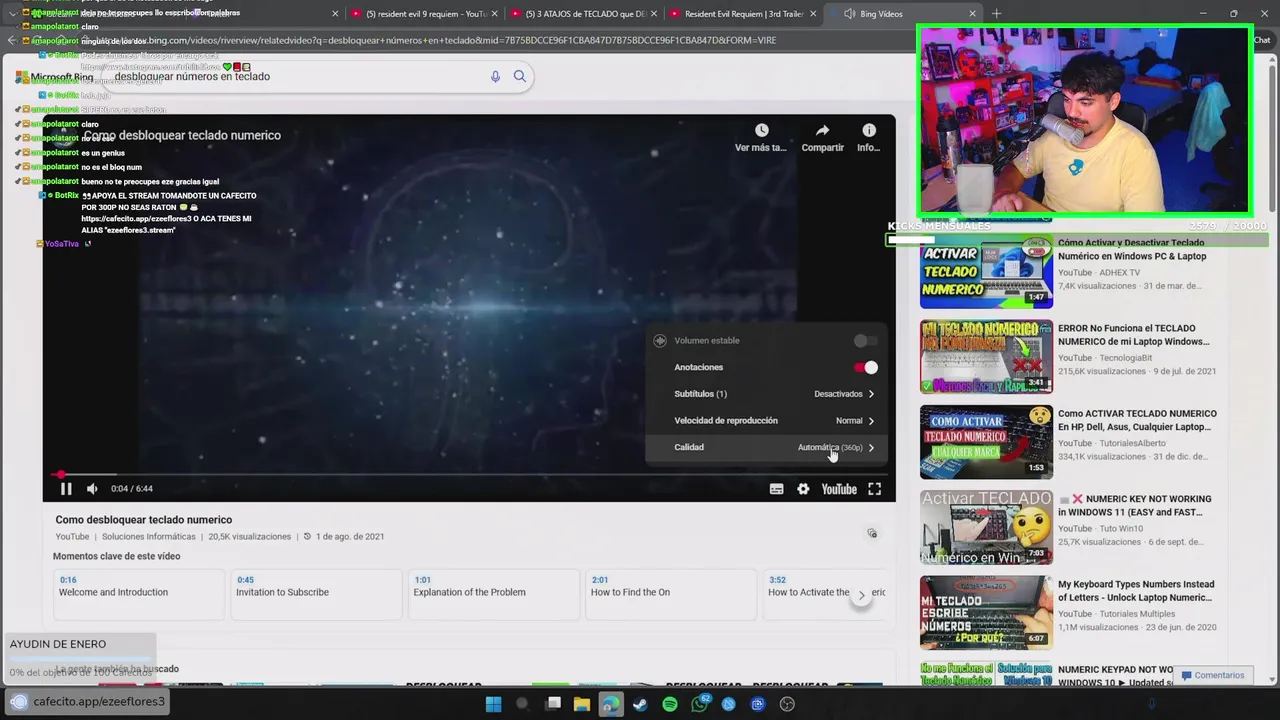Close the 3 ATAJOS de TECLADO tab

point(654,14)
